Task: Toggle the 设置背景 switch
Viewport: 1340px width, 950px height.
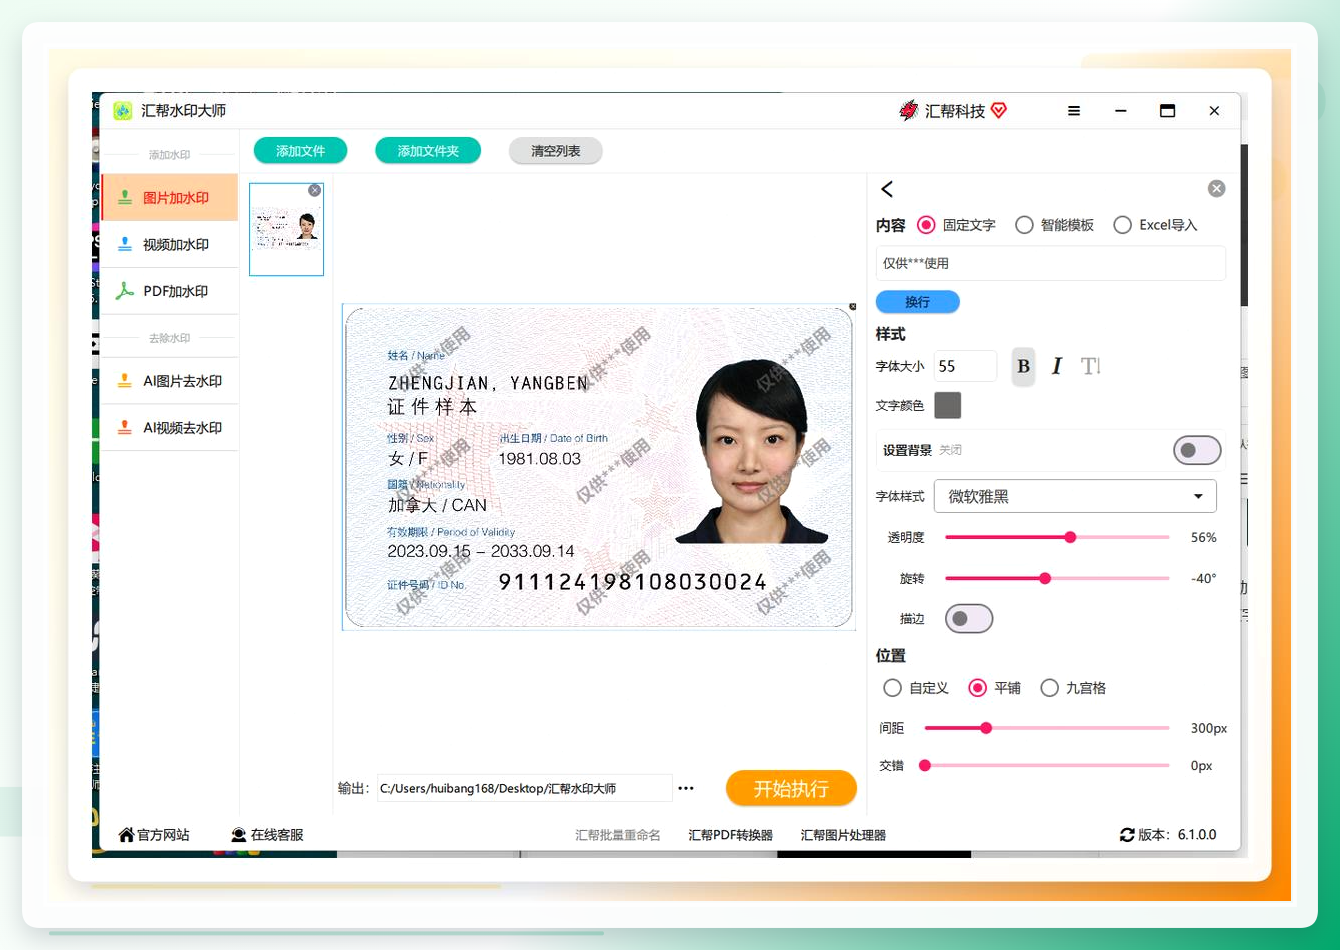Action: [x=1197, y=450]
